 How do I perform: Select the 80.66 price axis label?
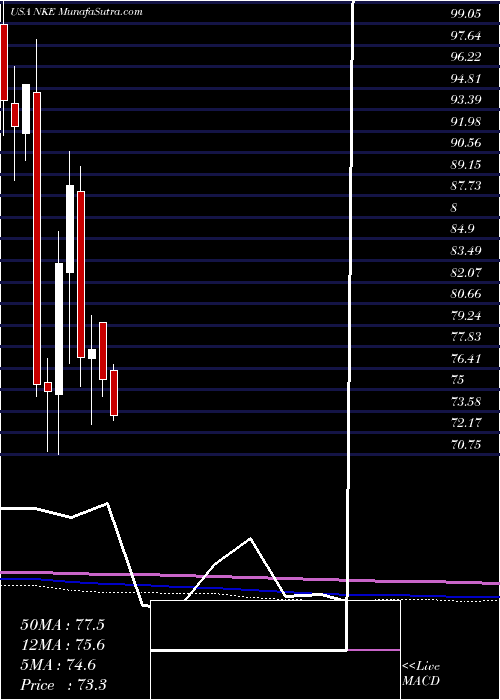coord(466,293)
